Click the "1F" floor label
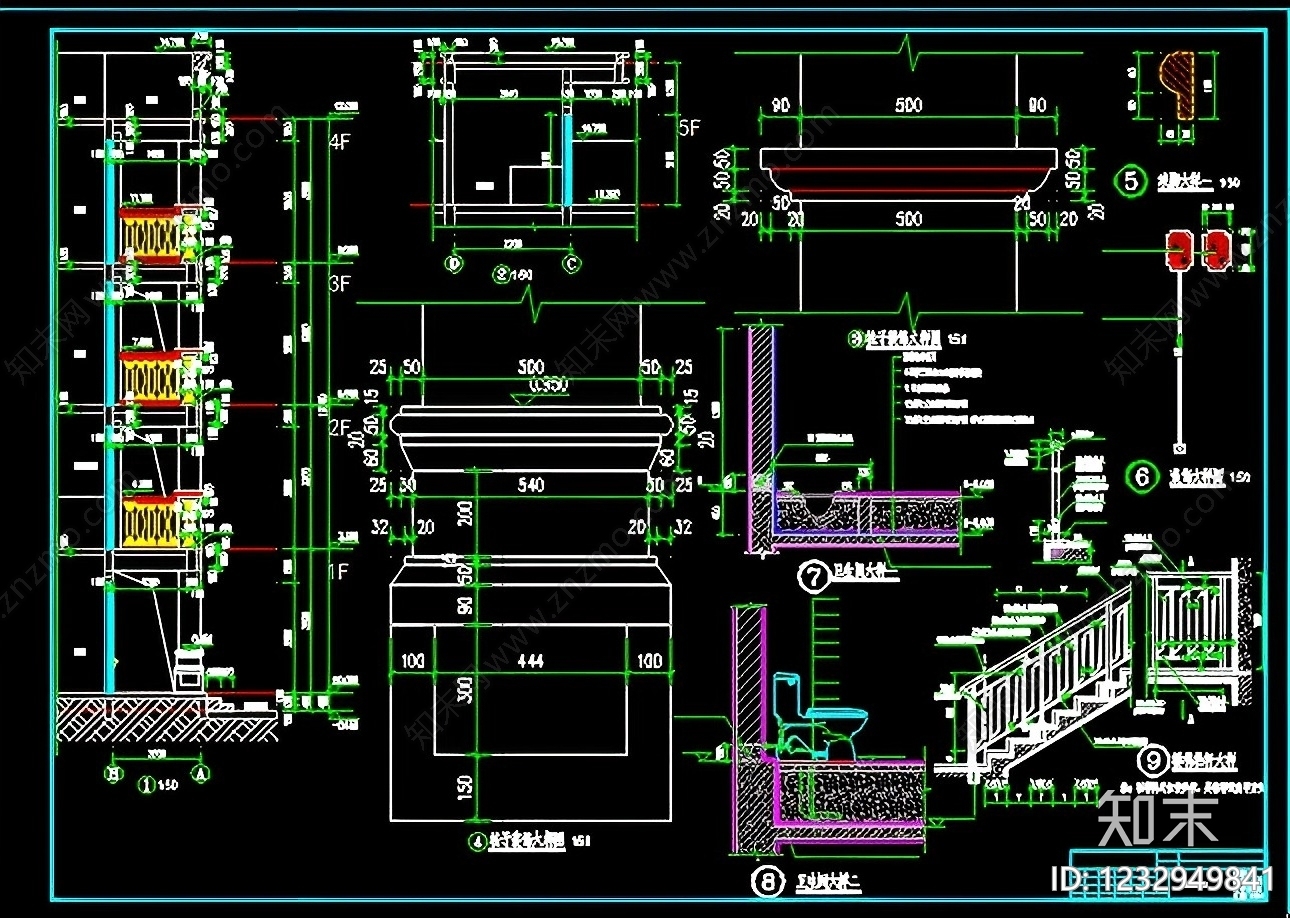The width and height of the screenshot is (1290, 918). 341,572
